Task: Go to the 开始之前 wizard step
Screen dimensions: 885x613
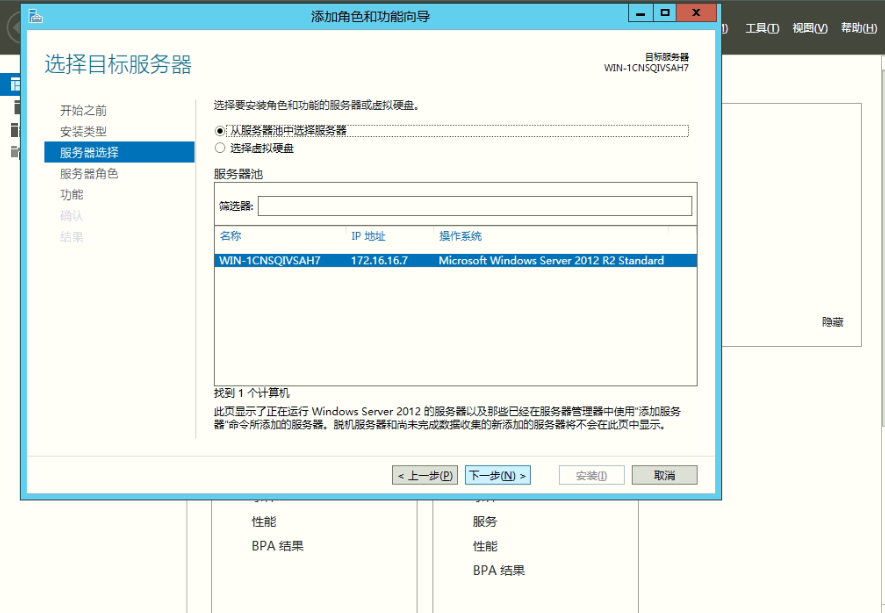Action: tap(84, 110)
